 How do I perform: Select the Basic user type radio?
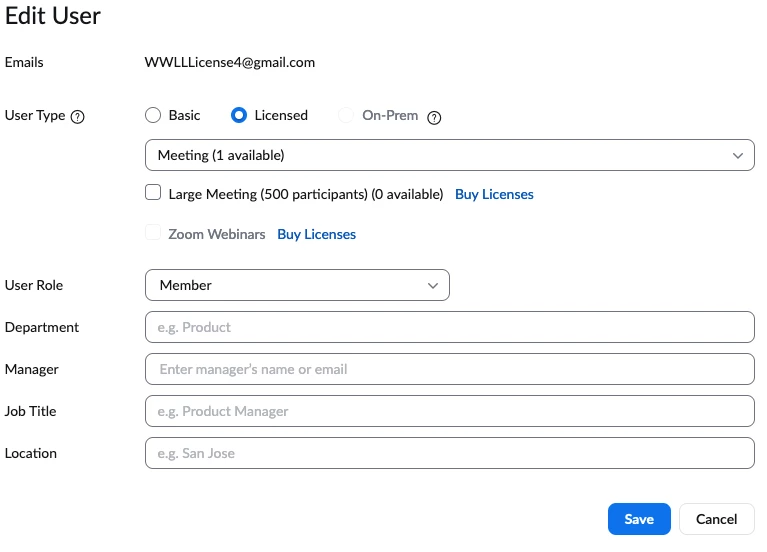click(153, 115)
